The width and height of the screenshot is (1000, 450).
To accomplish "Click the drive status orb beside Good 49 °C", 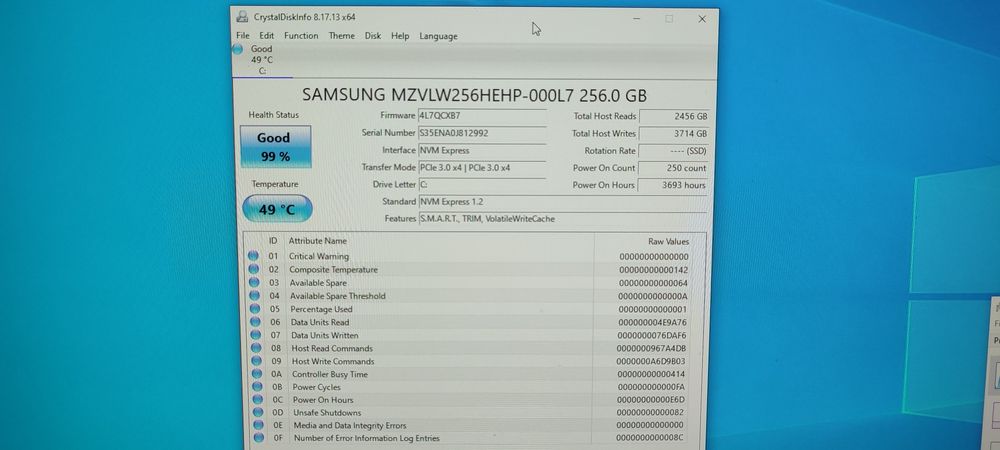I will pyautogui.click(x=237, y=49).
